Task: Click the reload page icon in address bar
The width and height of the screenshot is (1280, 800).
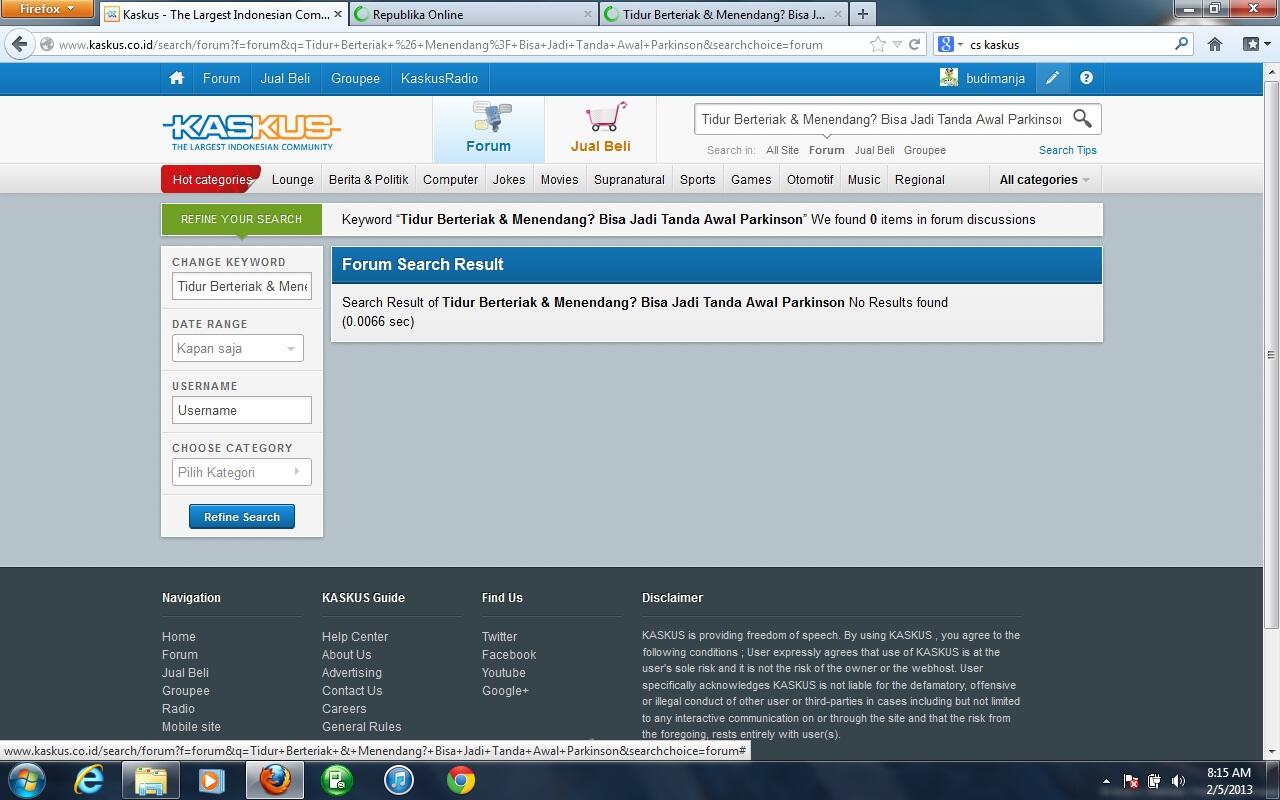Action: coord(914,44)
